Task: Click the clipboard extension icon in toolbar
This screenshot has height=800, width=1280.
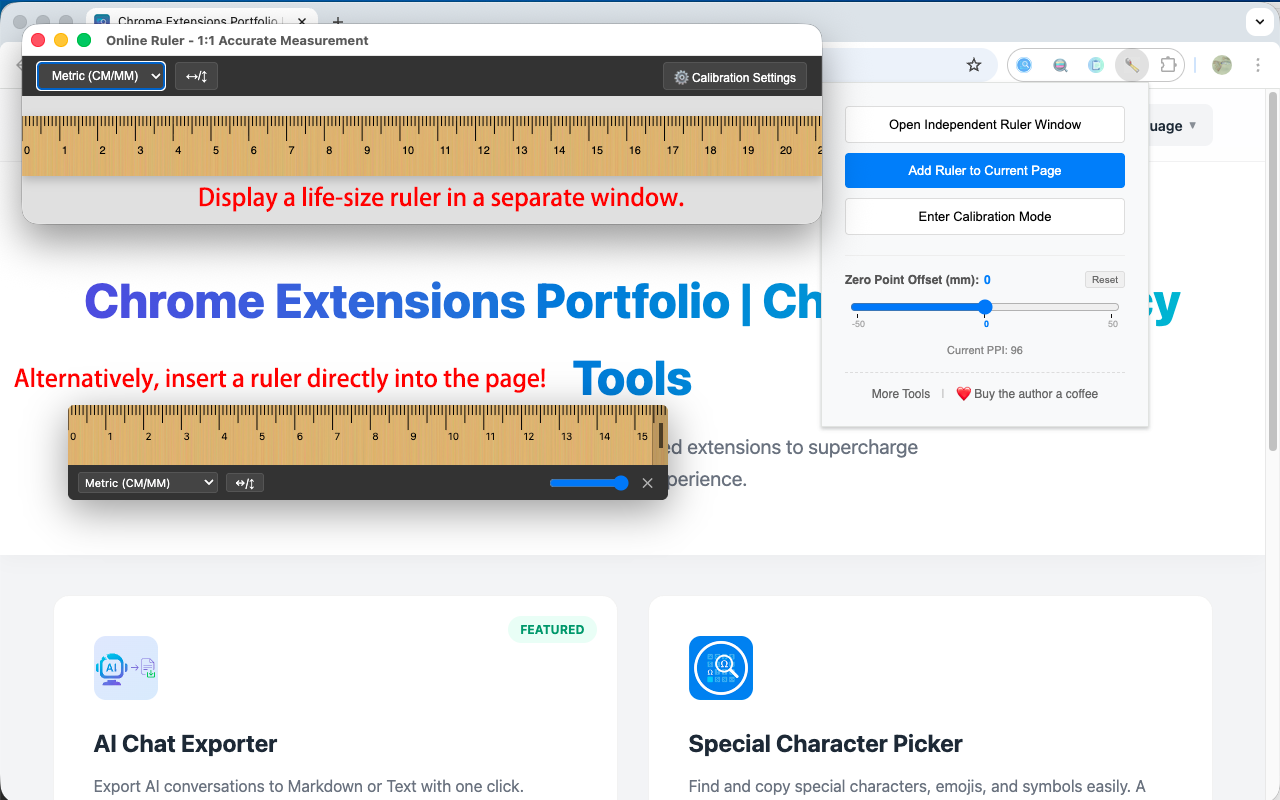Action: [1096, 65]
